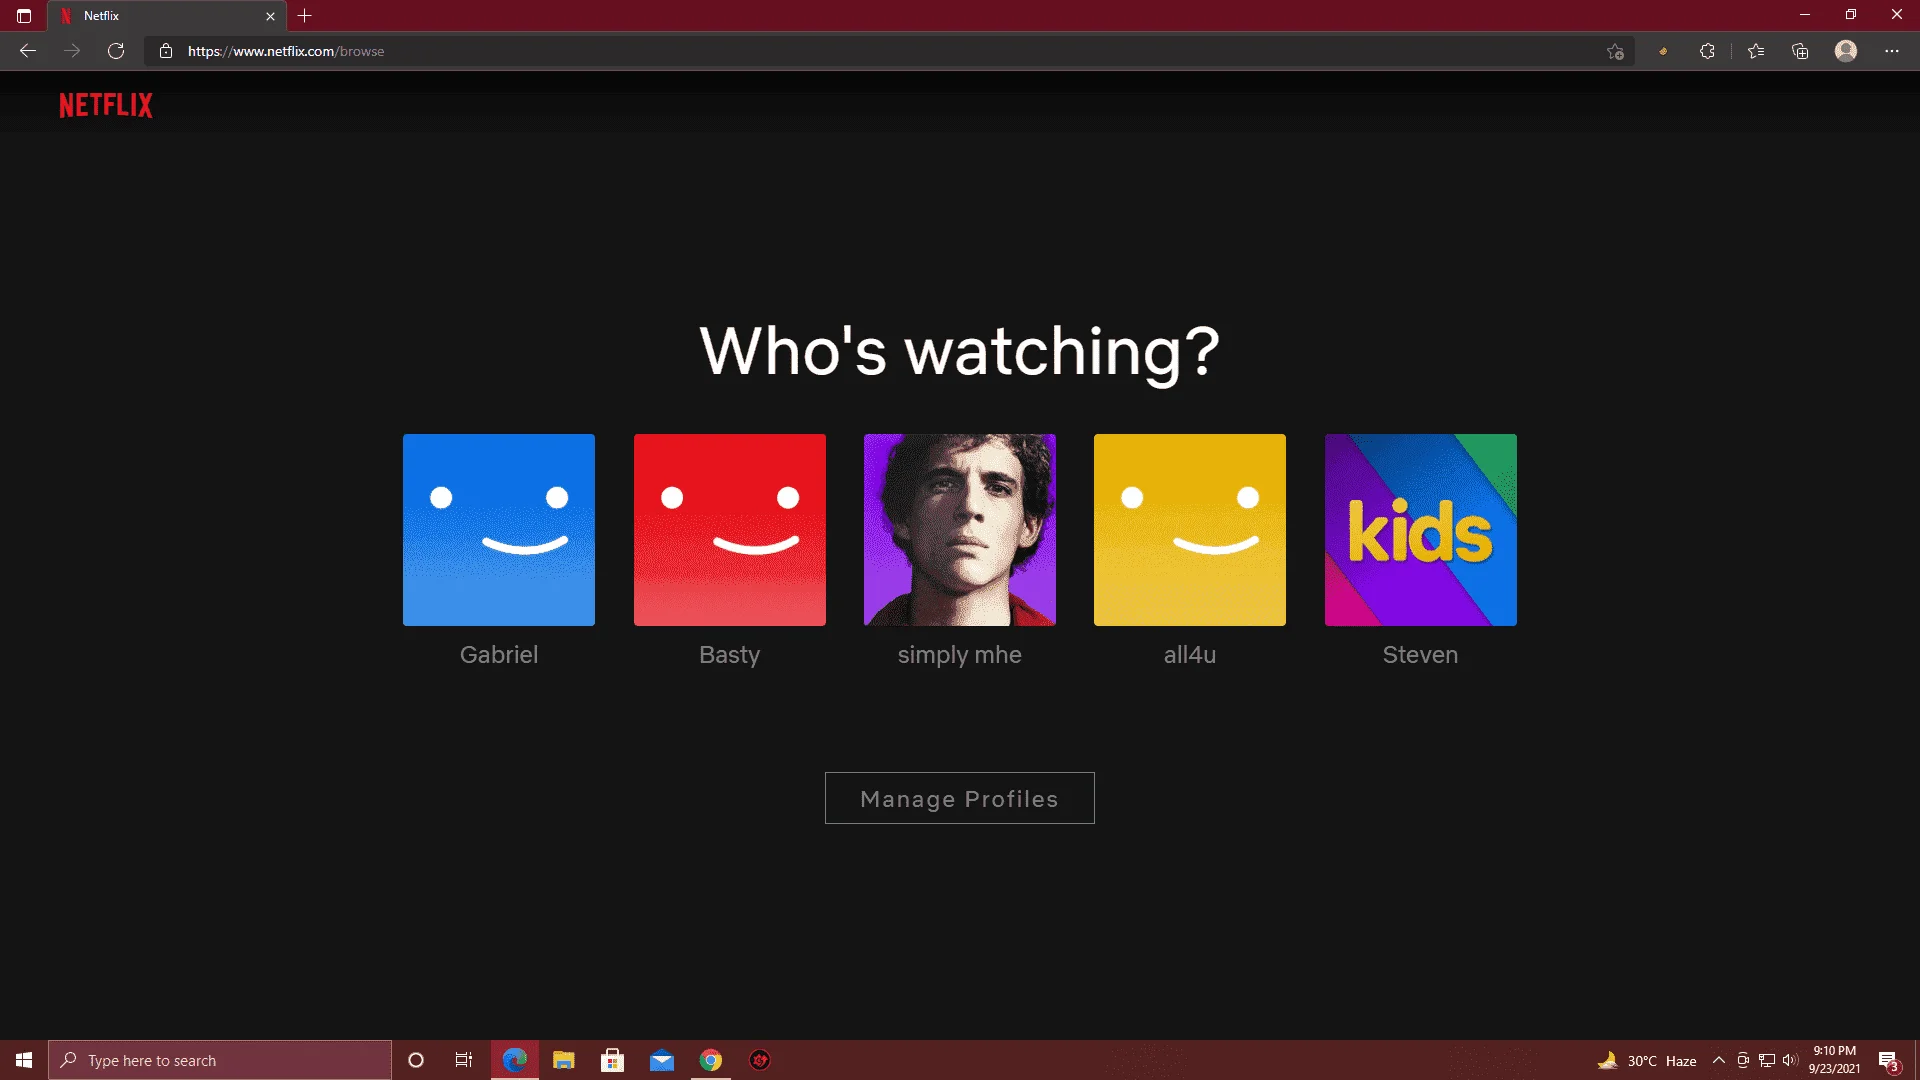Restore down the browser window

(1851, 15)
